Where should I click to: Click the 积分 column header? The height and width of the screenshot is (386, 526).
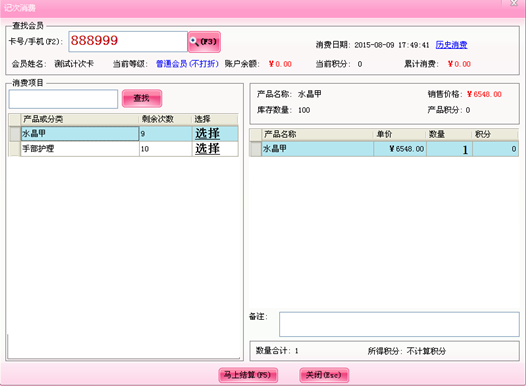point(495,134)
